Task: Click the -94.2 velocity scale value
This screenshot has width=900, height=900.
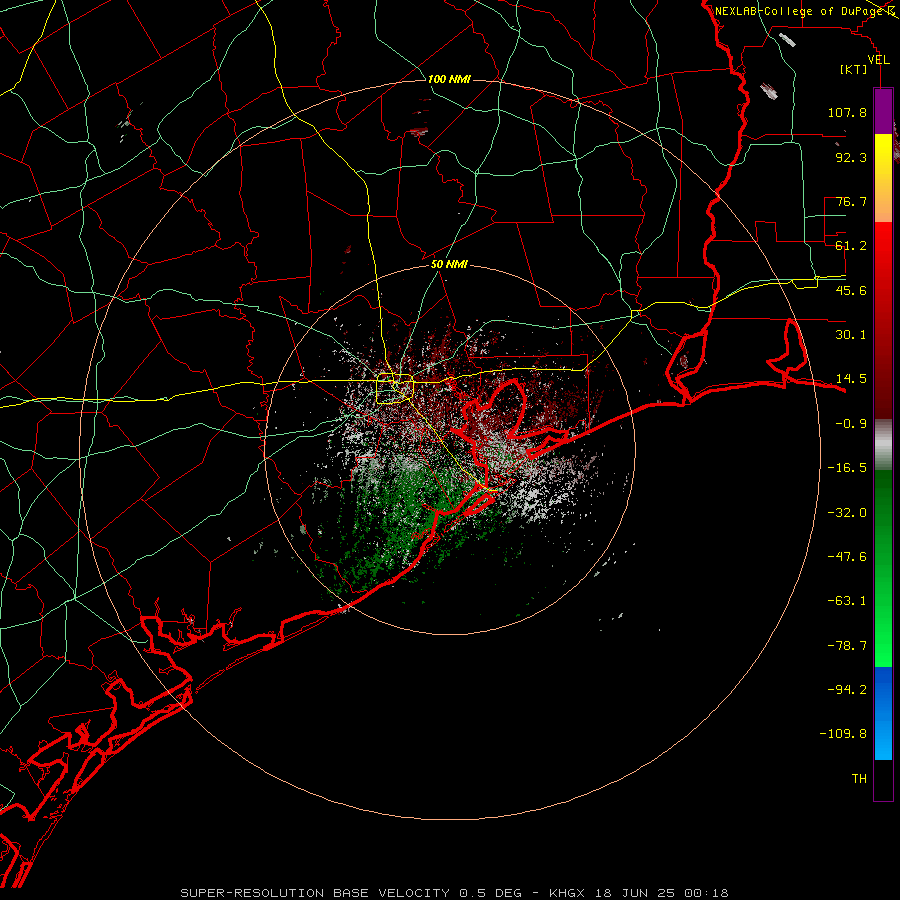Action: (x=847, y=690)
